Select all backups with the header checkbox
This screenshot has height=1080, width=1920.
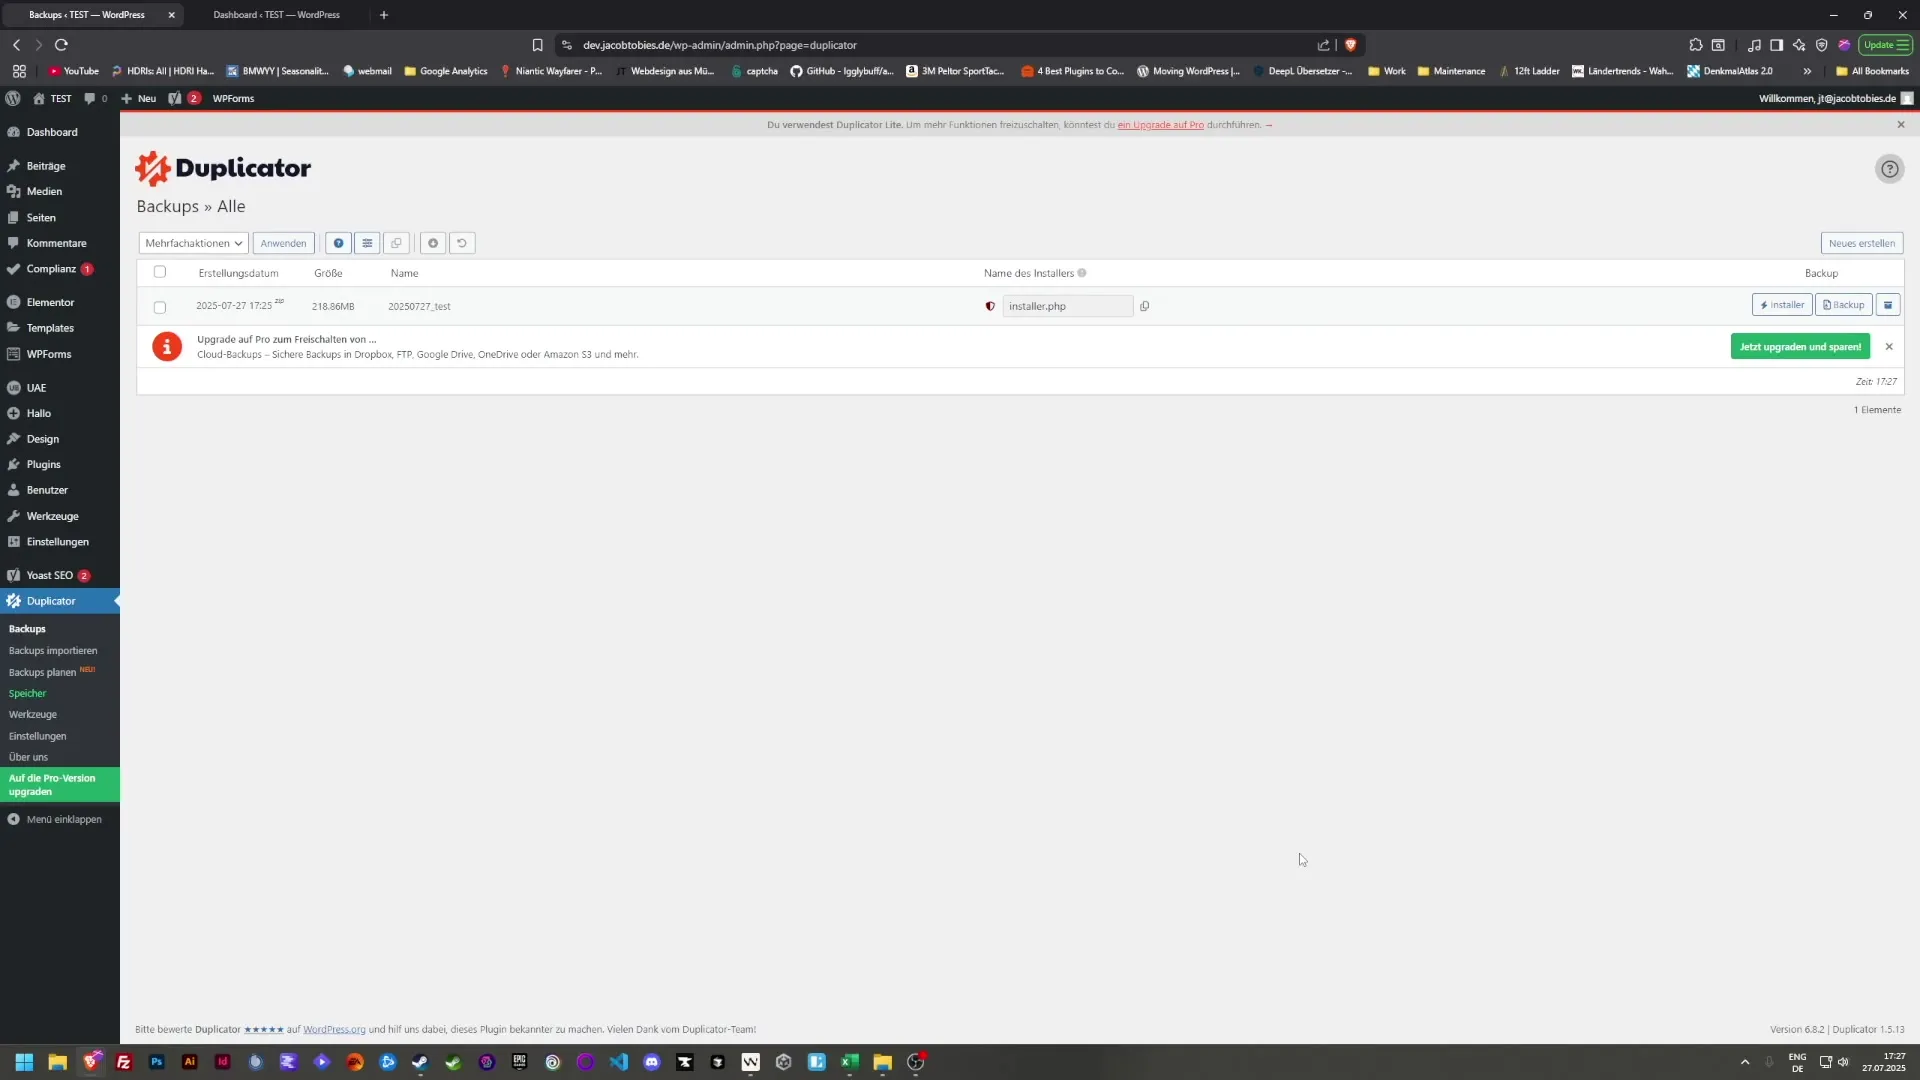point(160,272)
